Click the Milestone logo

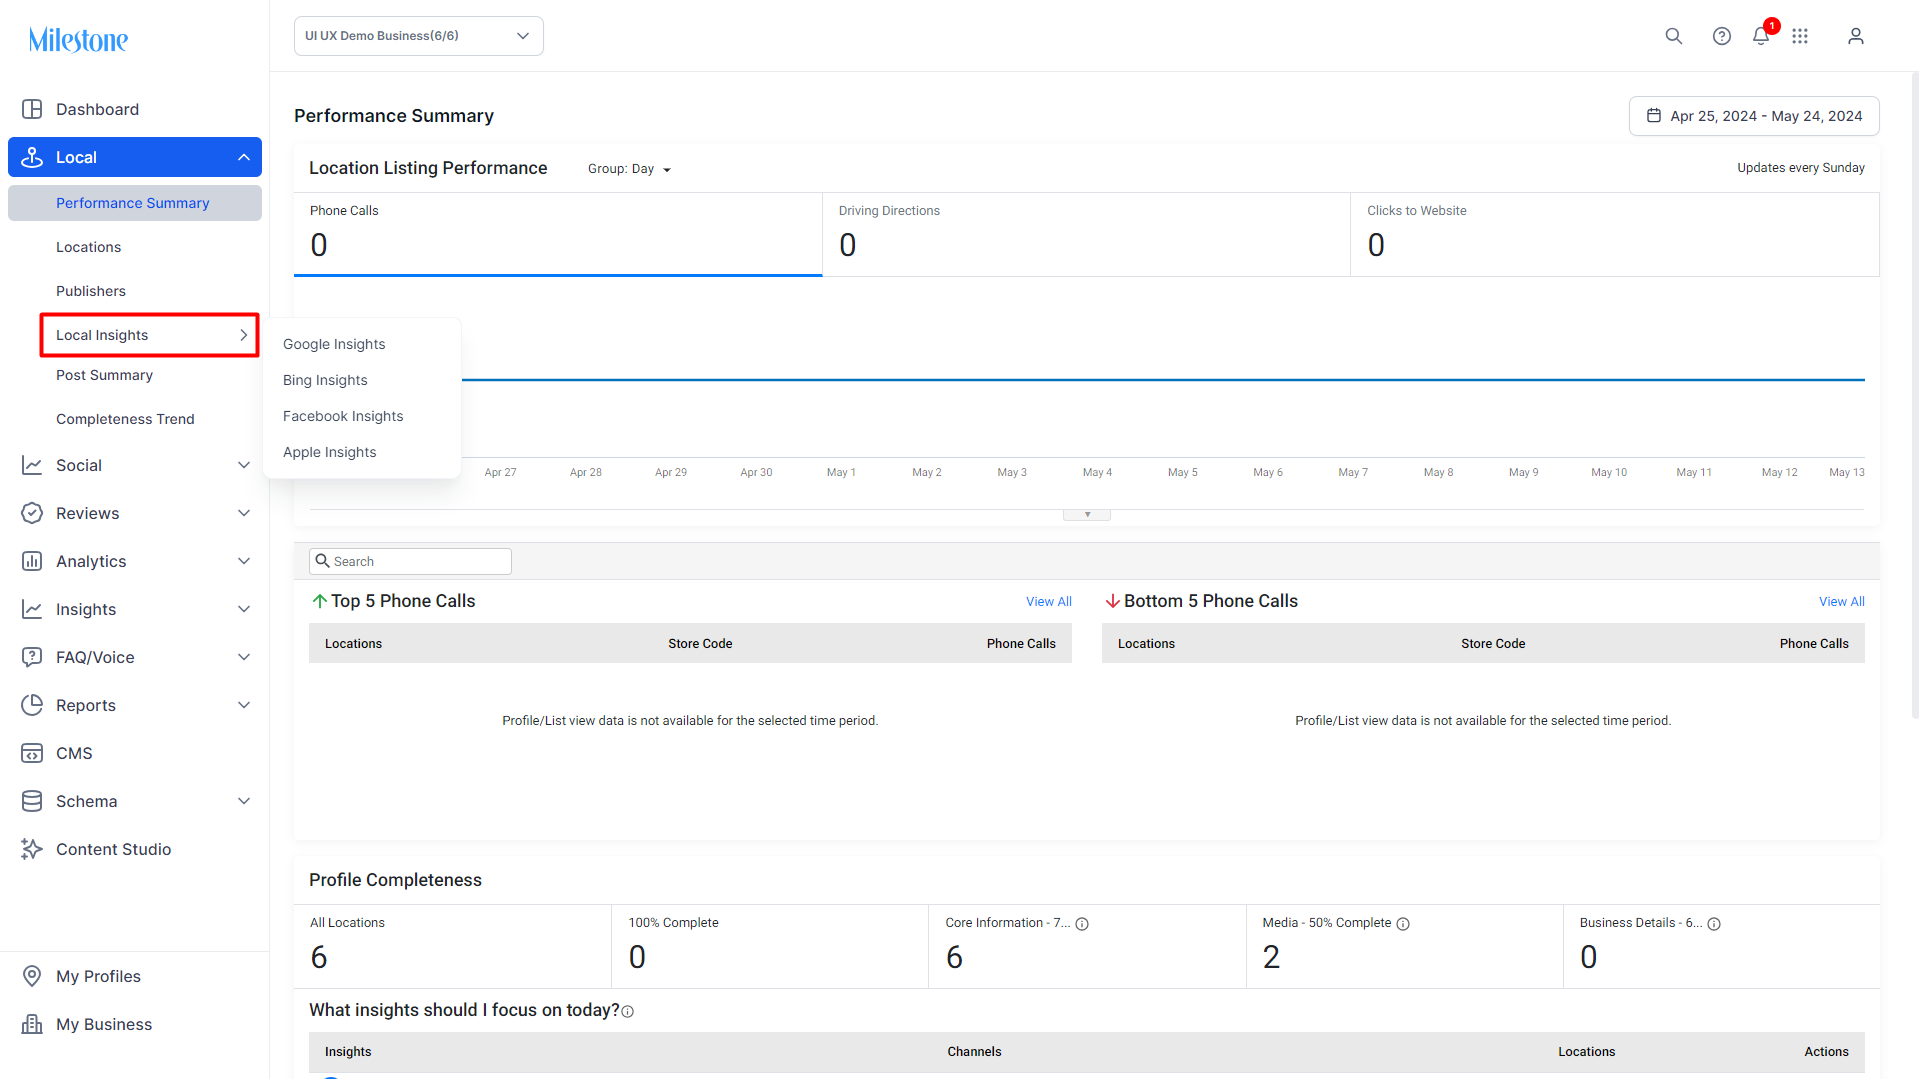pos(78,40)
